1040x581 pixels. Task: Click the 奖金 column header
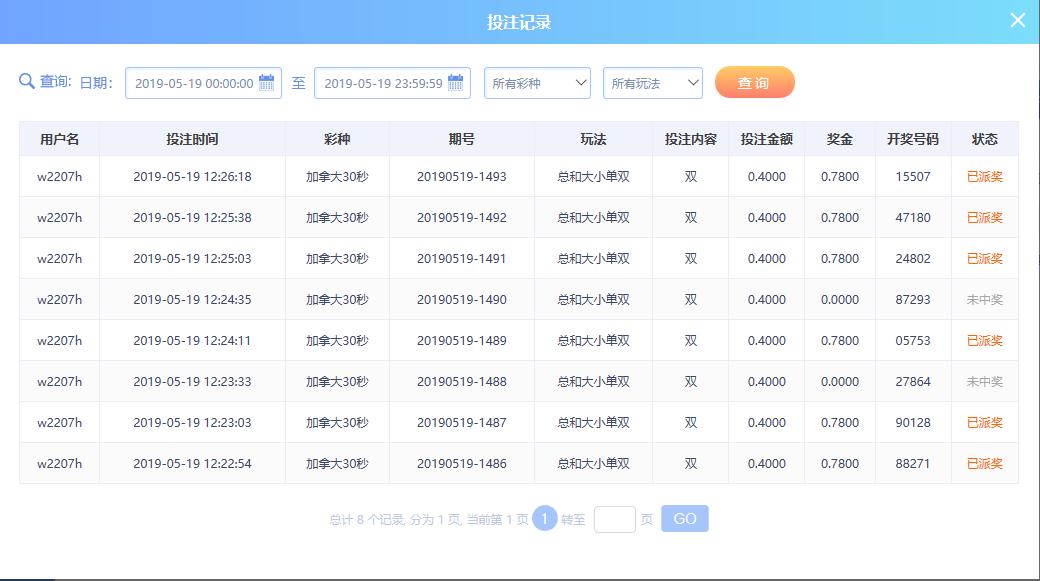coord(840,139)
